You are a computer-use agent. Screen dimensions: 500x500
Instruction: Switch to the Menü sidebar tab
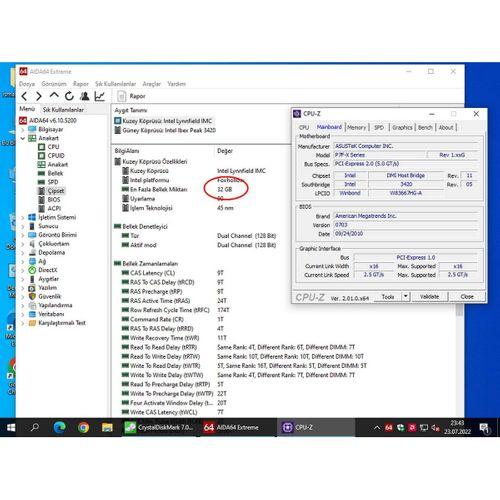27,109
